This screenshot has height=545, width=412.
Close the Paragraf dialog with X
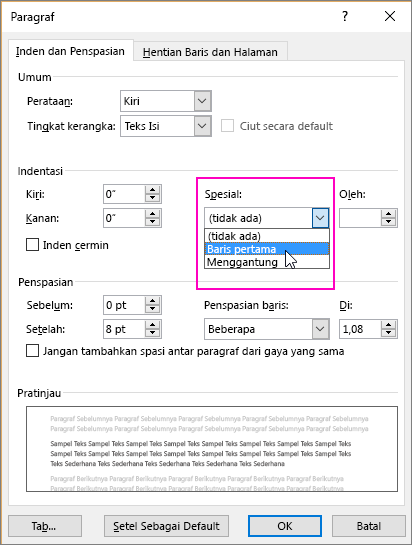[390, 16]
